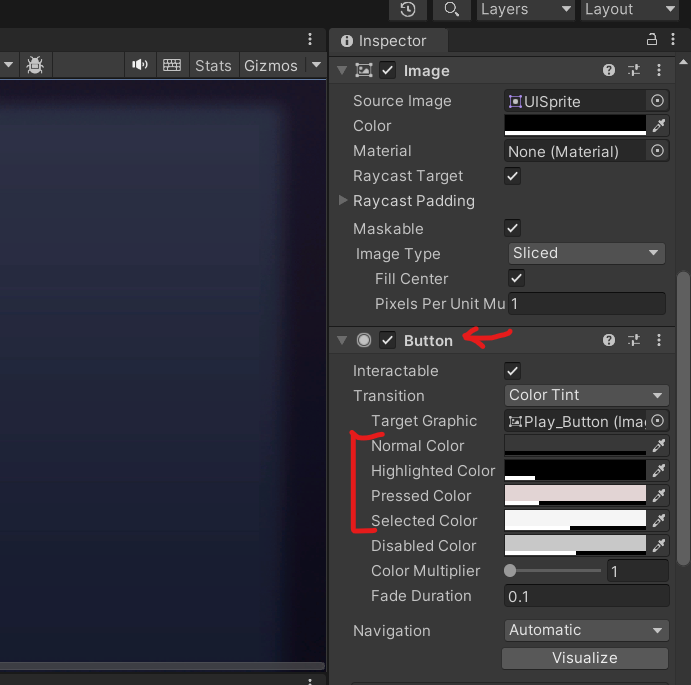The height and width of the screenshot is (685, 691).
Task: Toggle the Gizmos button
Action: (x=271, y=65)
